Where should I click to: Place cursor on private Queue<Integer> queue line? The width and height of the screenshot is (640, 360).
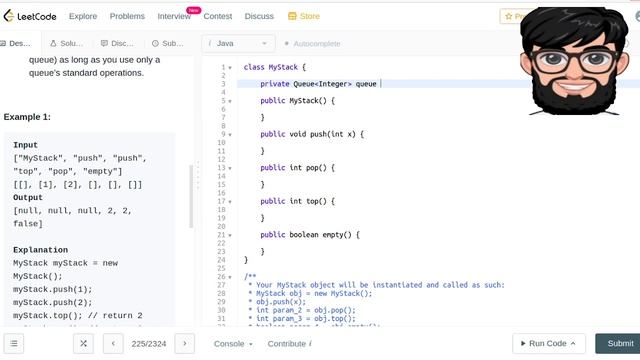(x=318, y=84)
